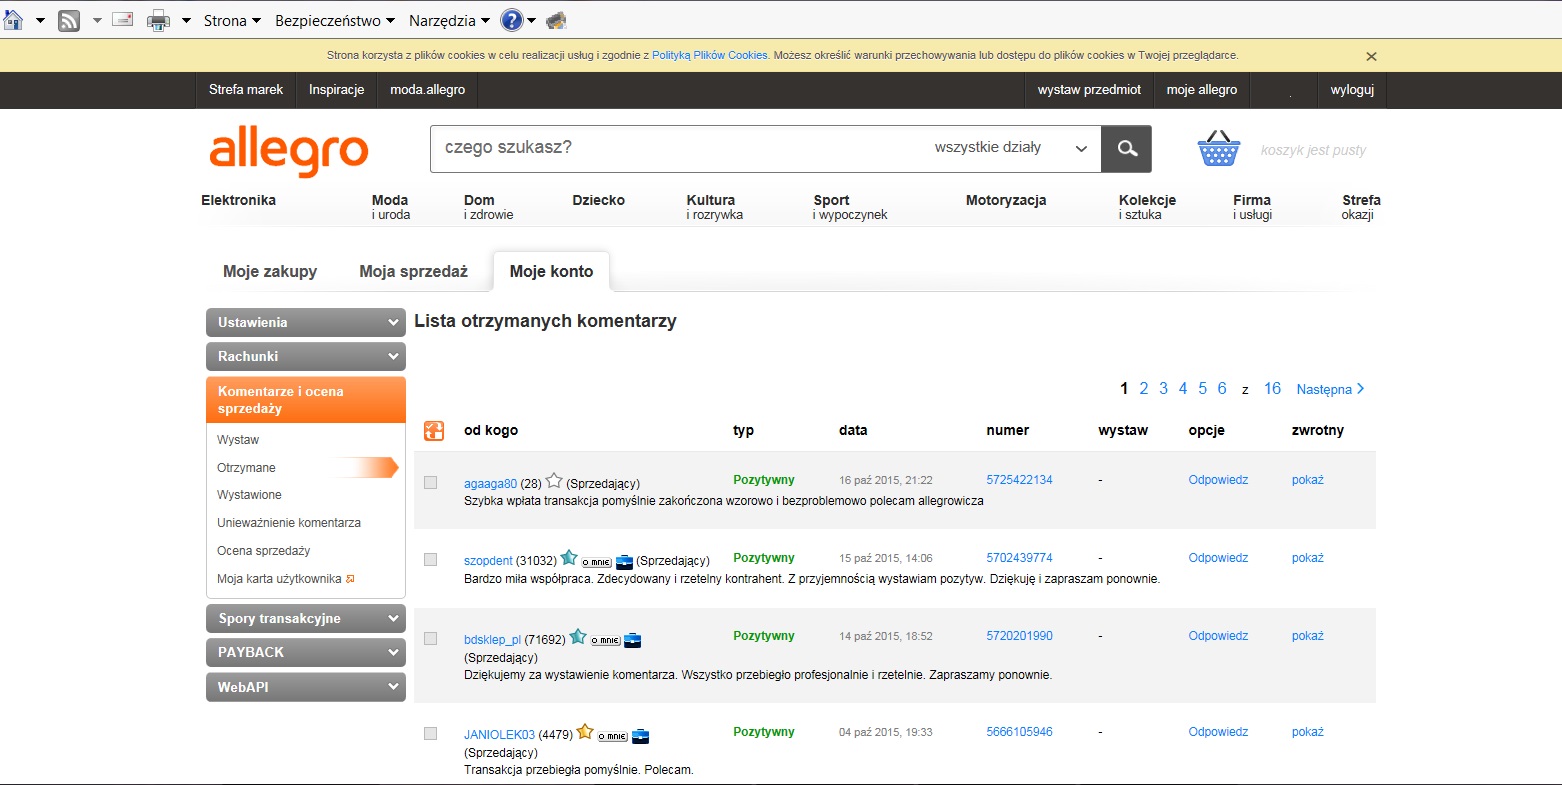Viewport: 1562px width, 785px height.
Task: Select the Moje konto tab
Action: (551, 272)
